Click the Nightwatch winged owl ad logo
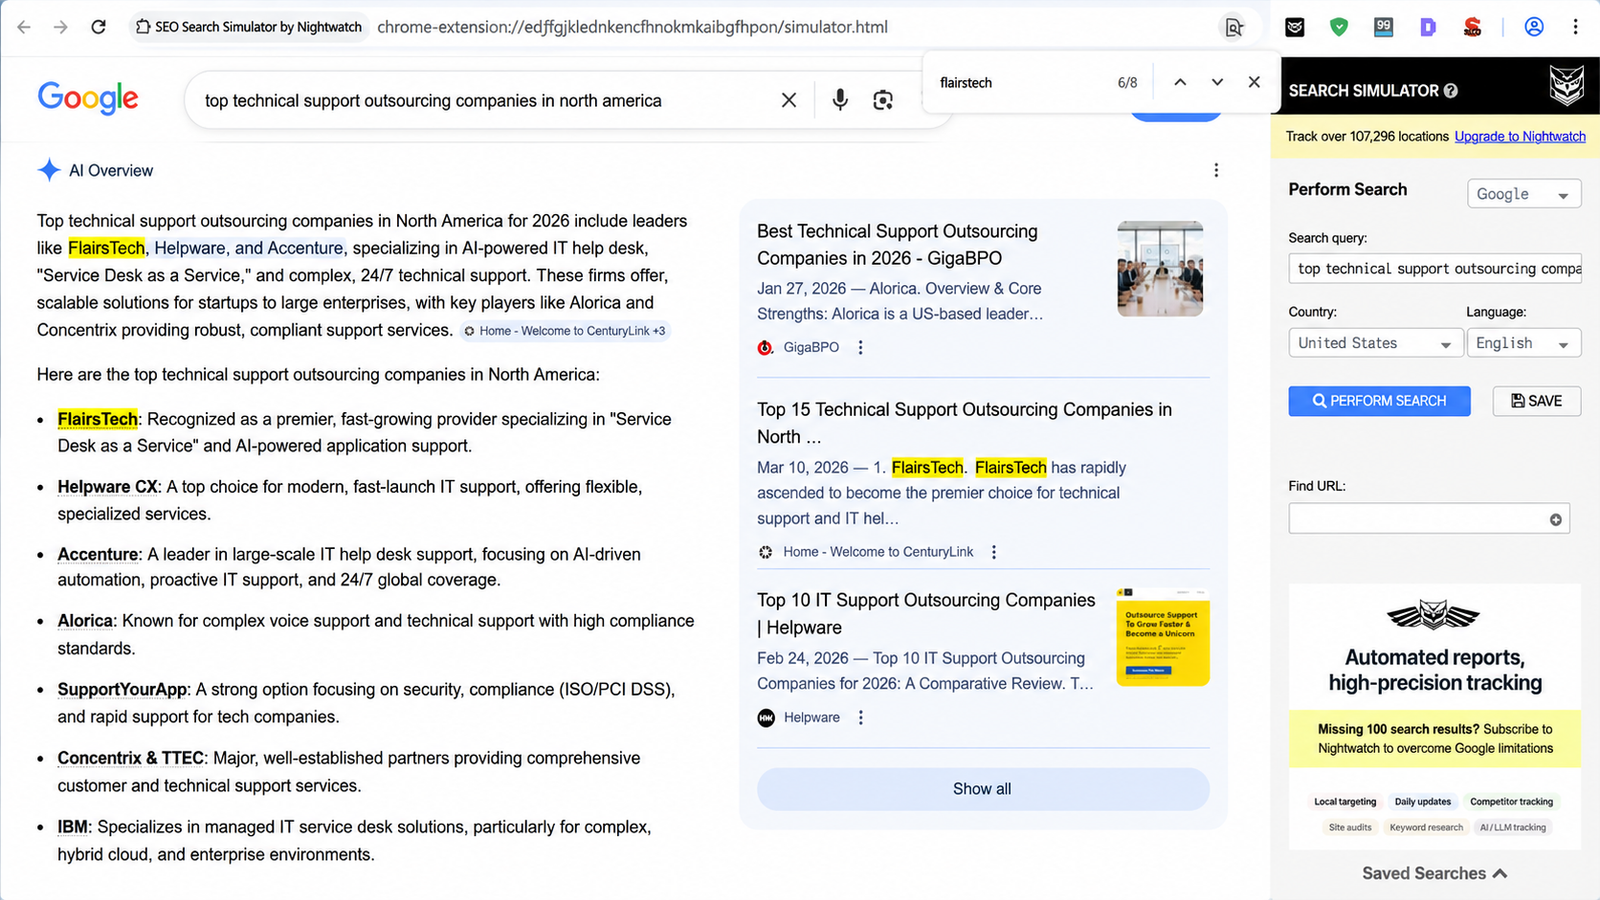The image size is (1600, 900). point(1434,615)
